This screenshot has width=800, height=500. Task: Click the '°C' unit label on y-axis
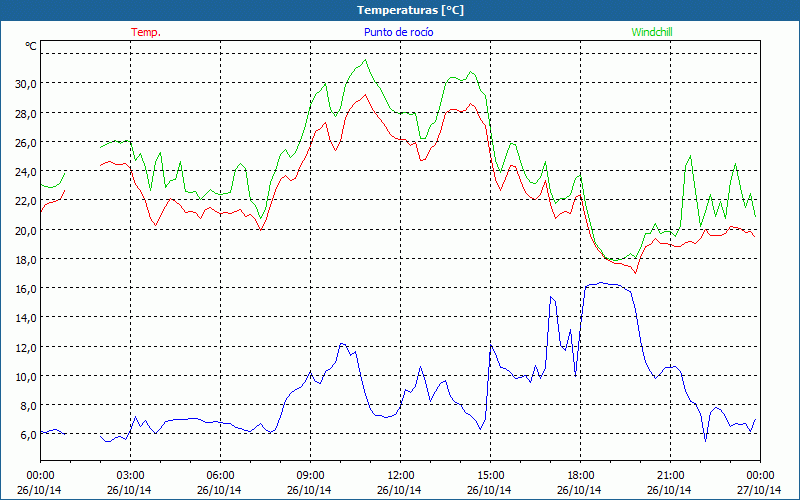[x=31, y=46]
